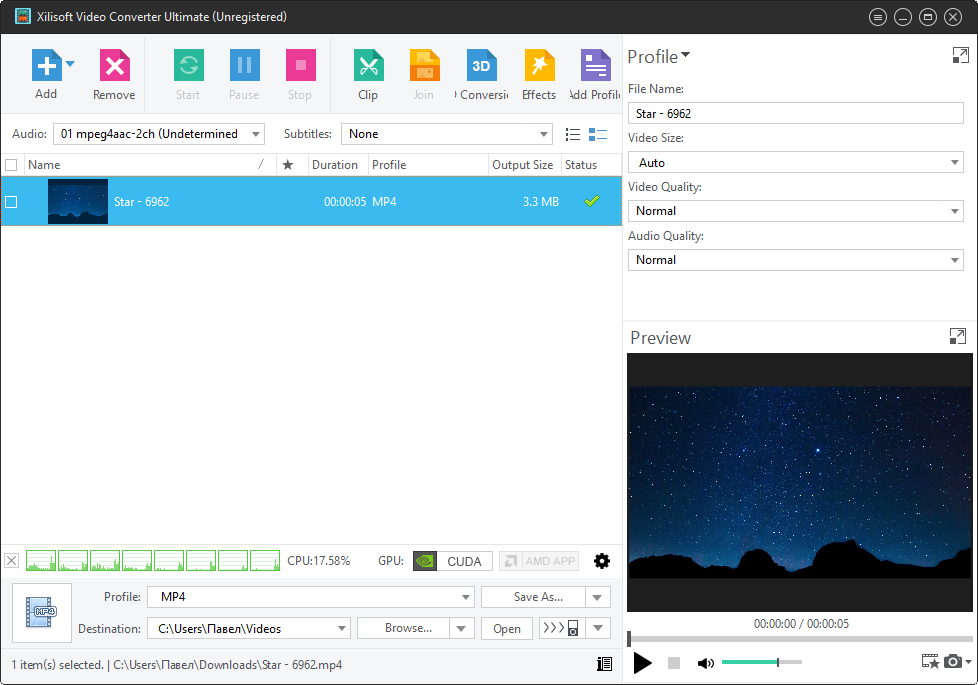Expand the Profile panel with arrow icon

[x=961, y=56]
